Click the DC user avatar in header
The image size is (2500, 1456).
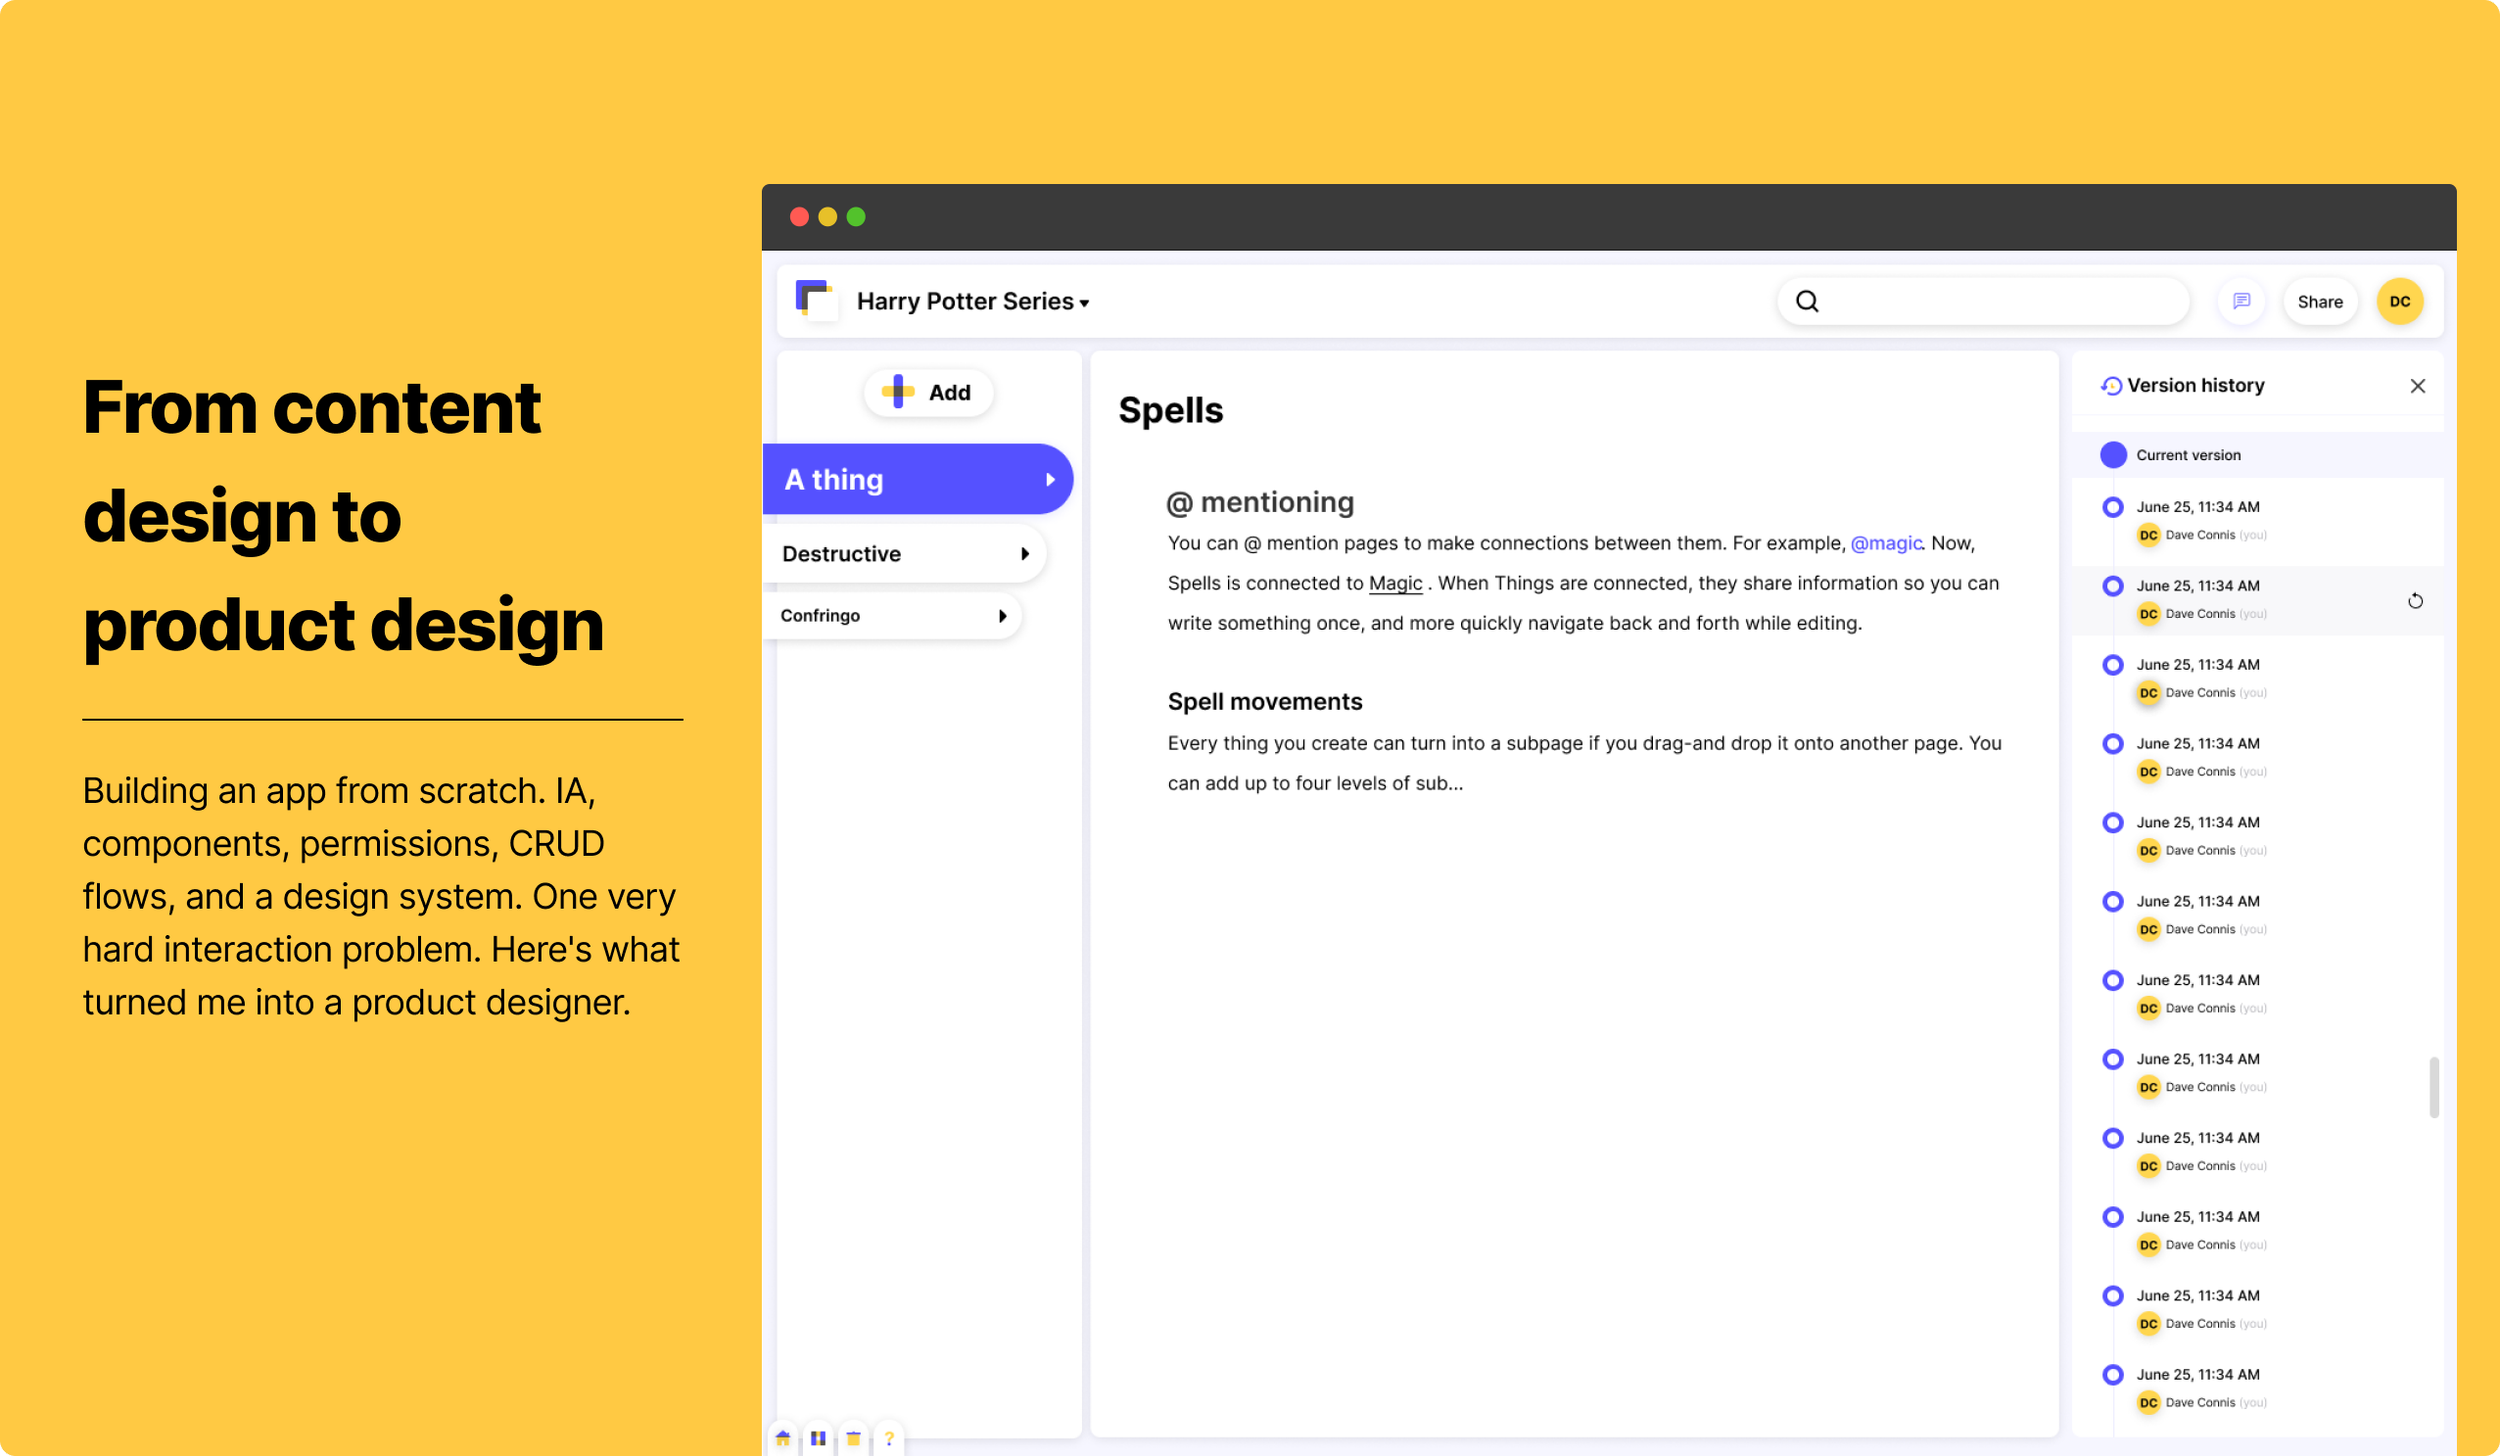pyautogui.click(x=2399, y=301)
